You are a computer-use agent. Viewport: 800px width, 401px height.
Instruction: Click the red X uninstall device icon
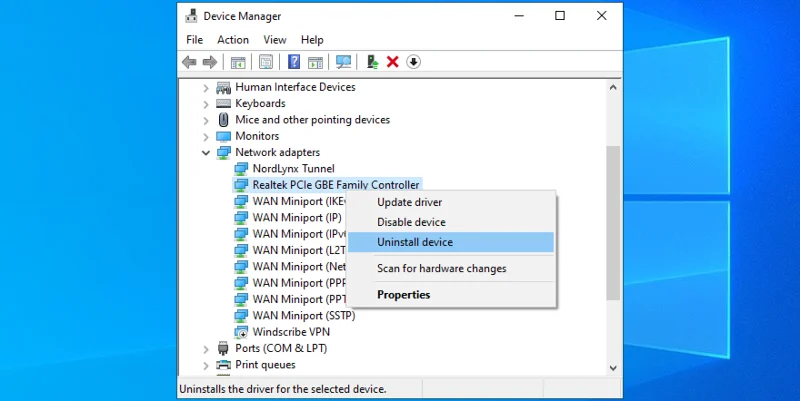point(392,62)
